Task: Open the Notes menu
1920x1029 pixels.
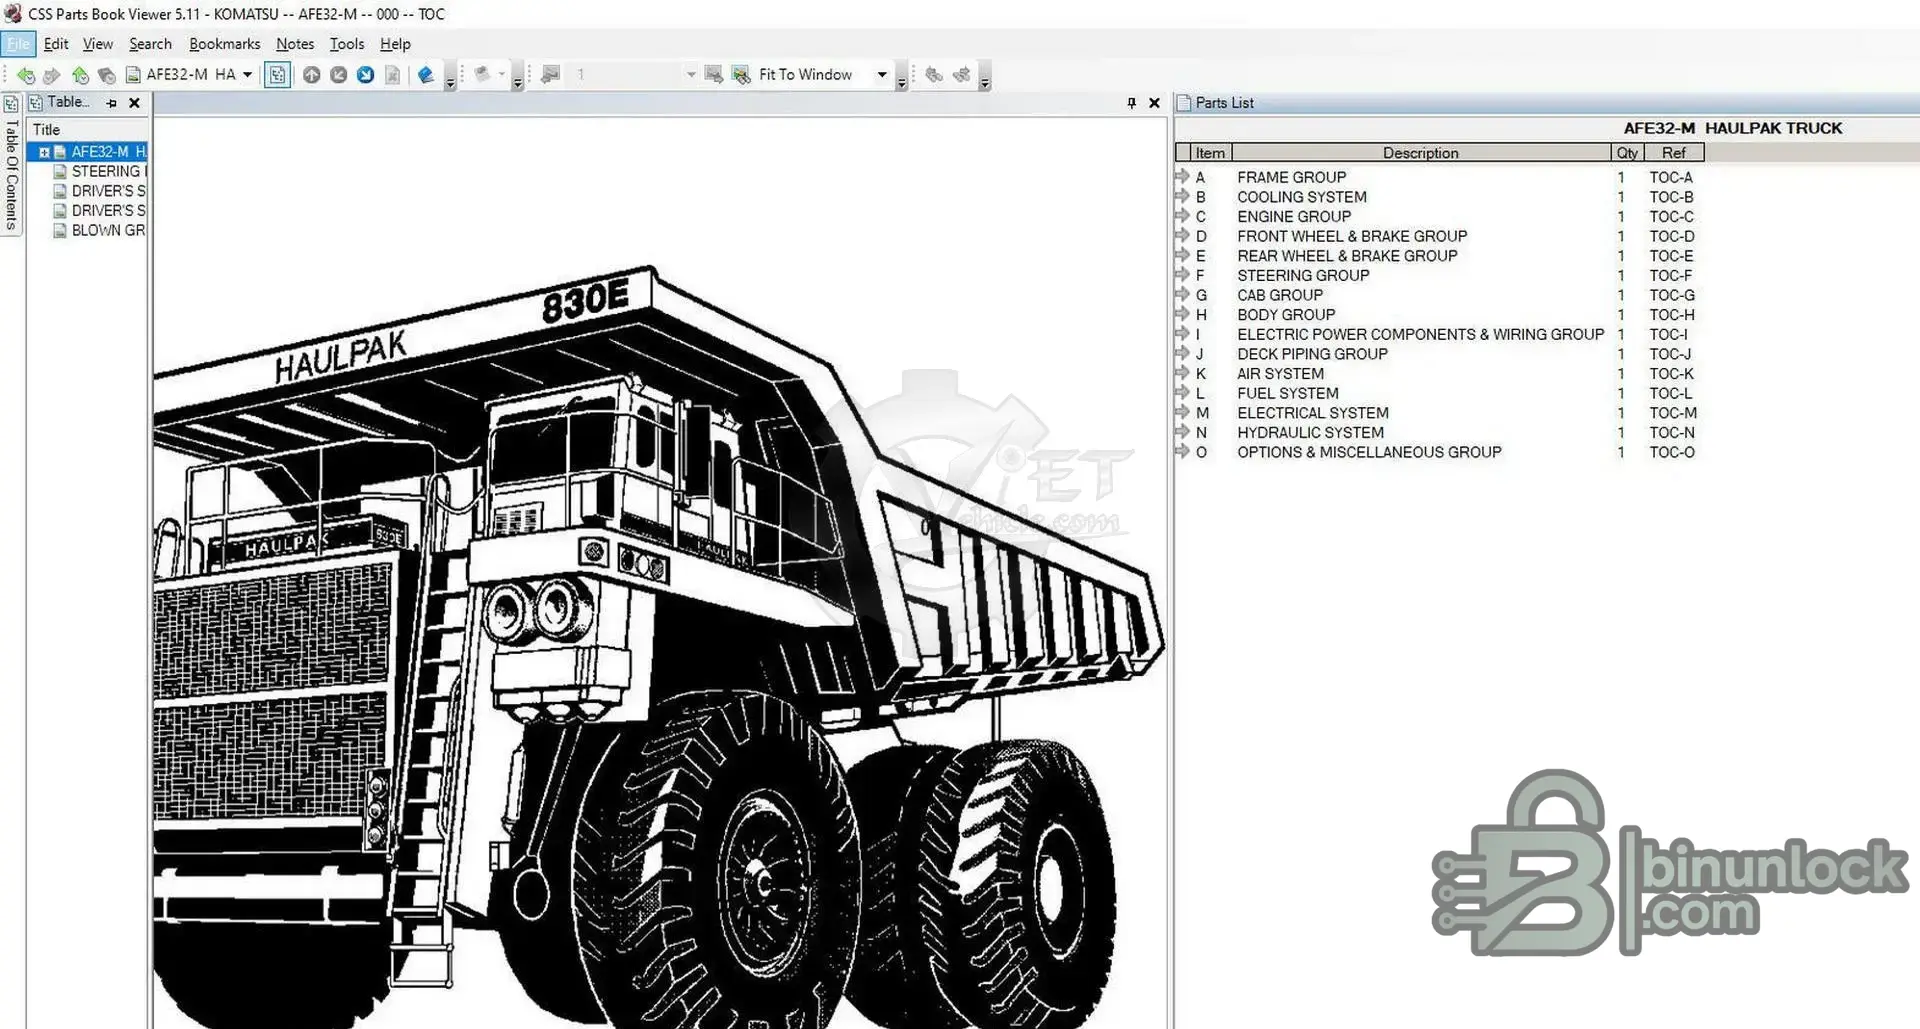Action: [x=295, y=44]
